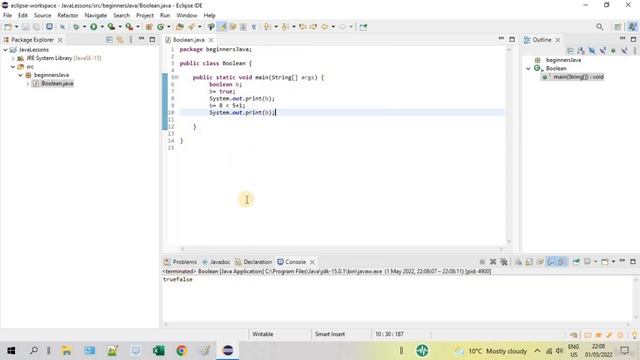This screenshot has width=640, height=360.
Task: Switch to the Problems tab
Action: [180, 262]
